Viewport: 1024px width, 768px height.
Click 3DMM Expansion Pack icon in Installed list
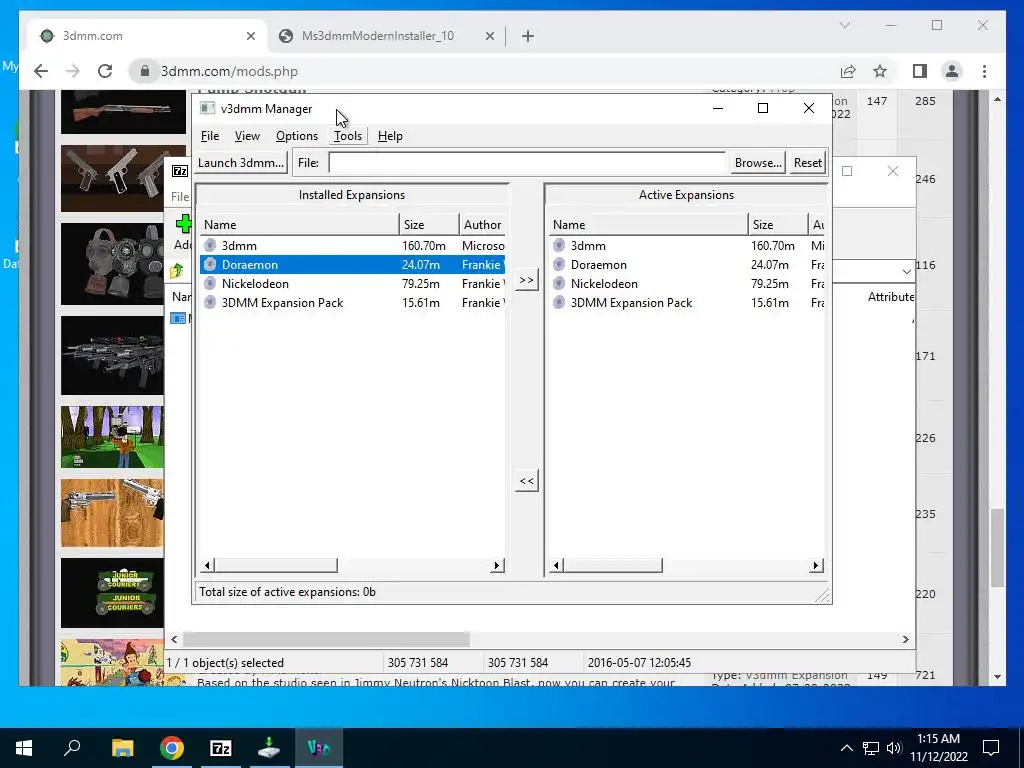210,302
